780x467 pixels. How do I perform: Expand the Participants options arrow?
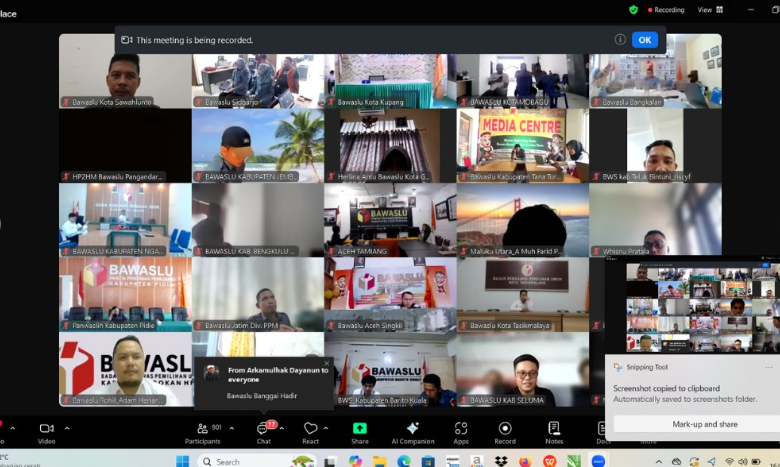coord(233,427)
